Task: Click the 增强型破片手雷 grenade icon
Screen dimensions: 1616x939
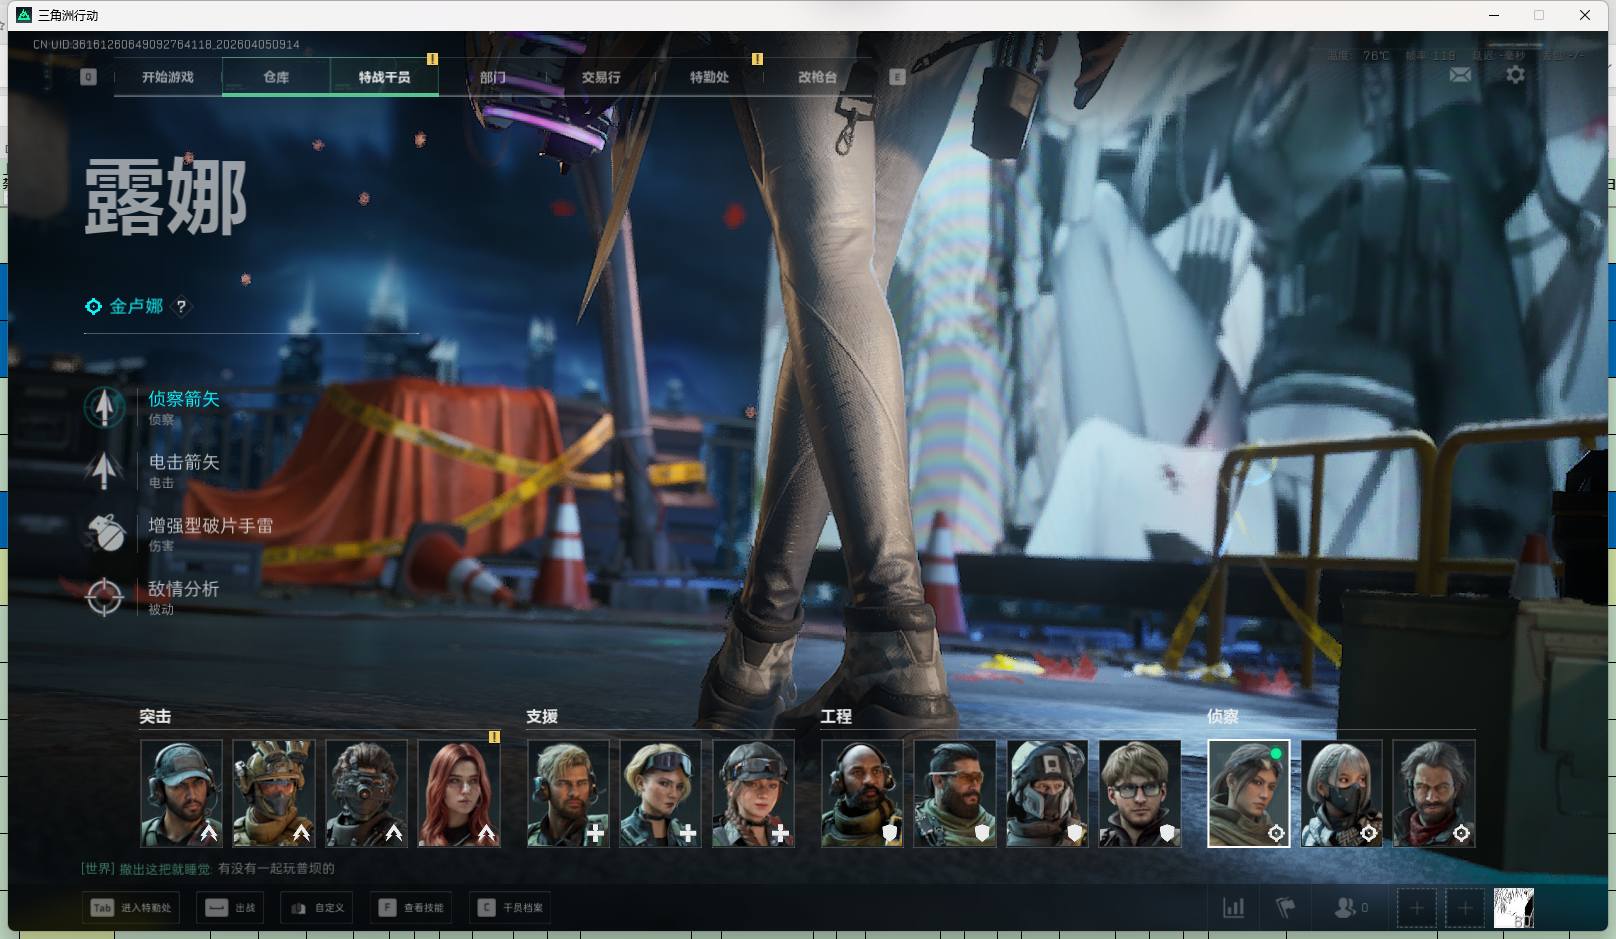Action: click(104, 533)
